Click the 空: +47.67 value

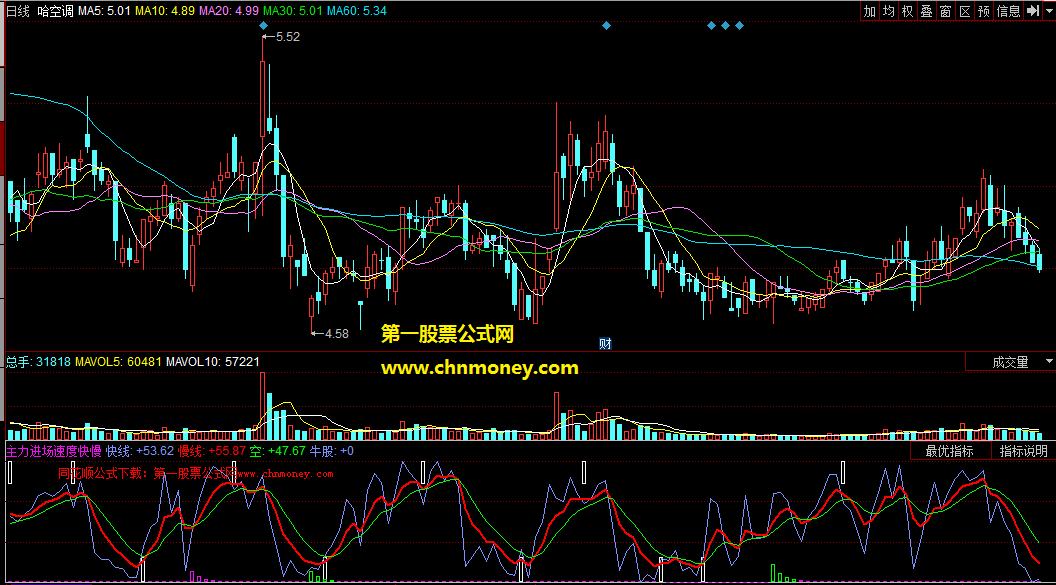277,451
